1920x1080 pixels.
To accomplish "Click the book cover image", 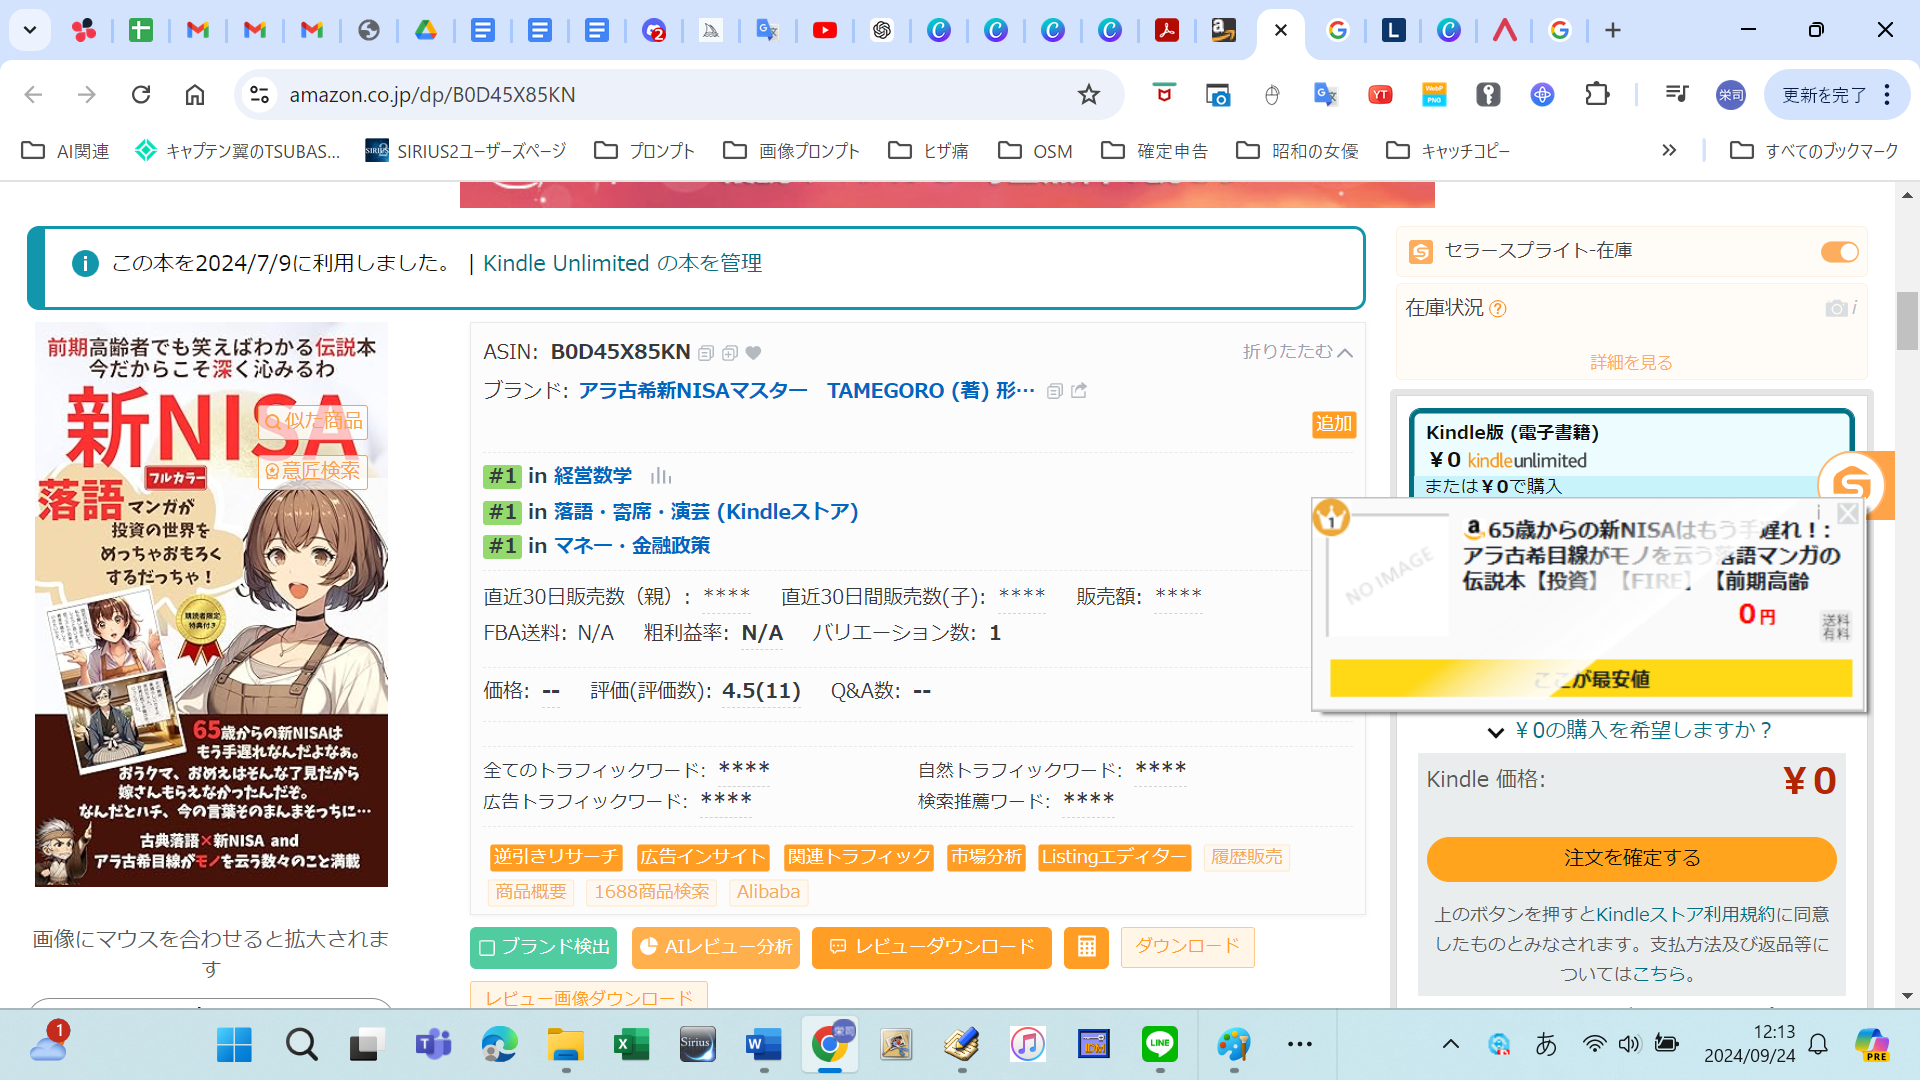I will tap(211, 605).
